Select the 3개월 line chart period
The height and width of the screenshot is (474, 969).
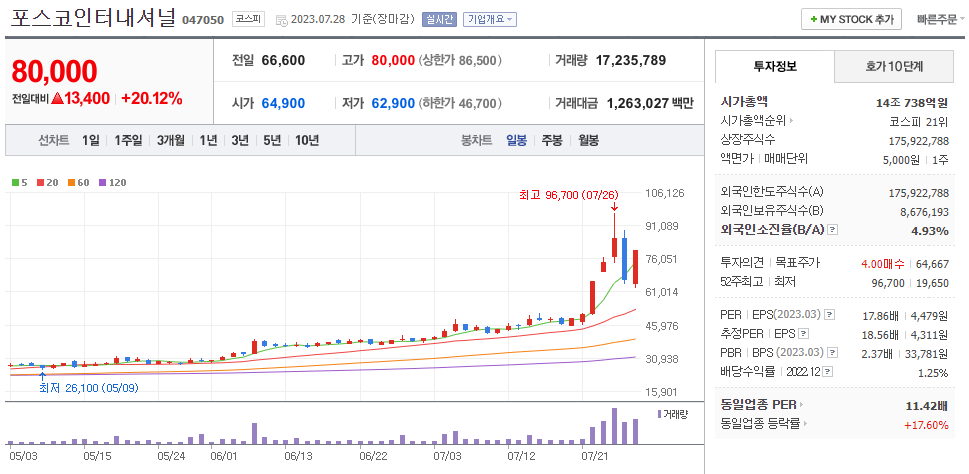tap(171, 140)
